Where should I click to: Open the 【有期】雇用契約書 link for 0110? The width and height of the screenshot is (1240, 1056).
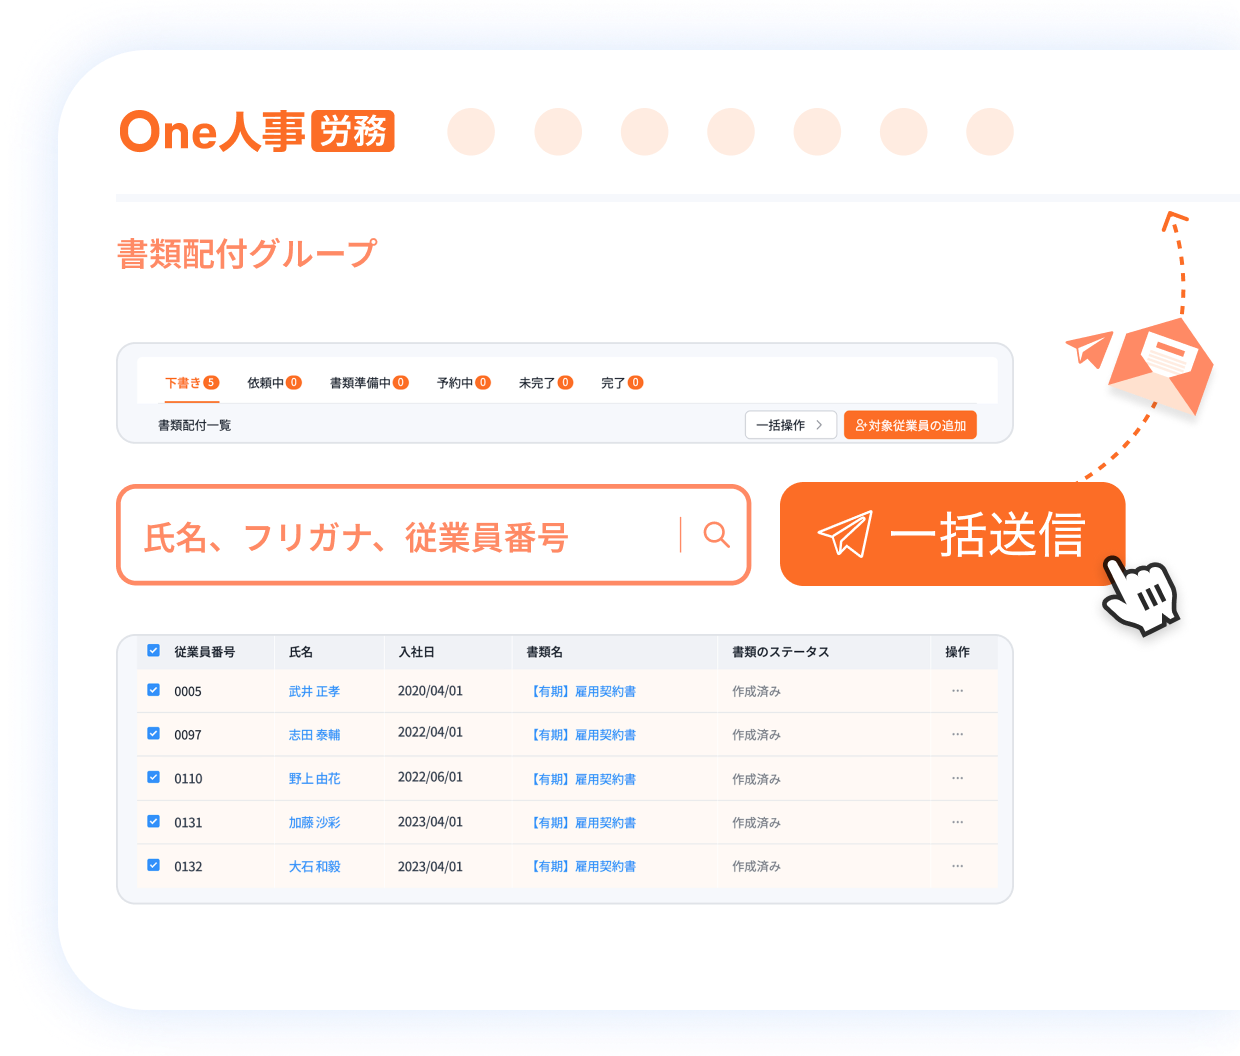[582, 779]
